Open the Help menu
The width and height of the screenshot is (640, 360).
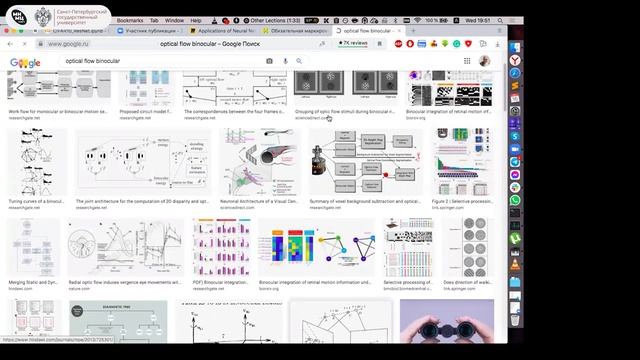pos(196,20)
